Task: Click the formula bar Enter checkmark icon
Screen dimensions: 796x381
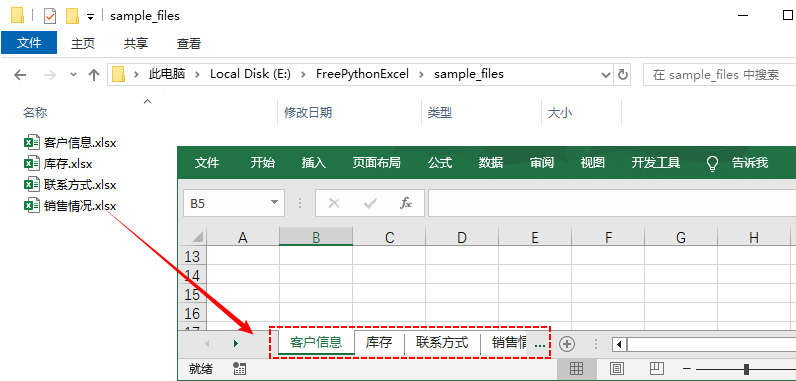Action: point(370,203)
